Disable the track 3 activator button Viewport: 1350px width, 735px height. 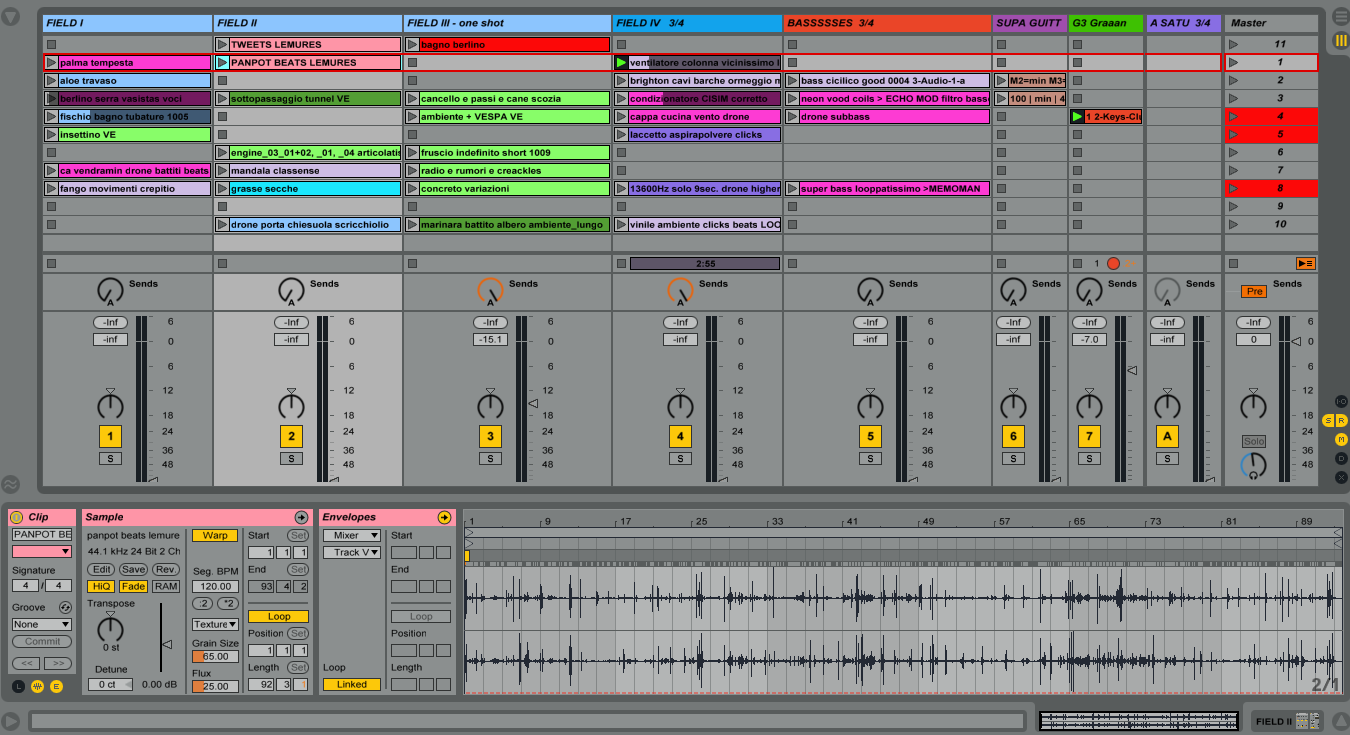tap(490, 436)
